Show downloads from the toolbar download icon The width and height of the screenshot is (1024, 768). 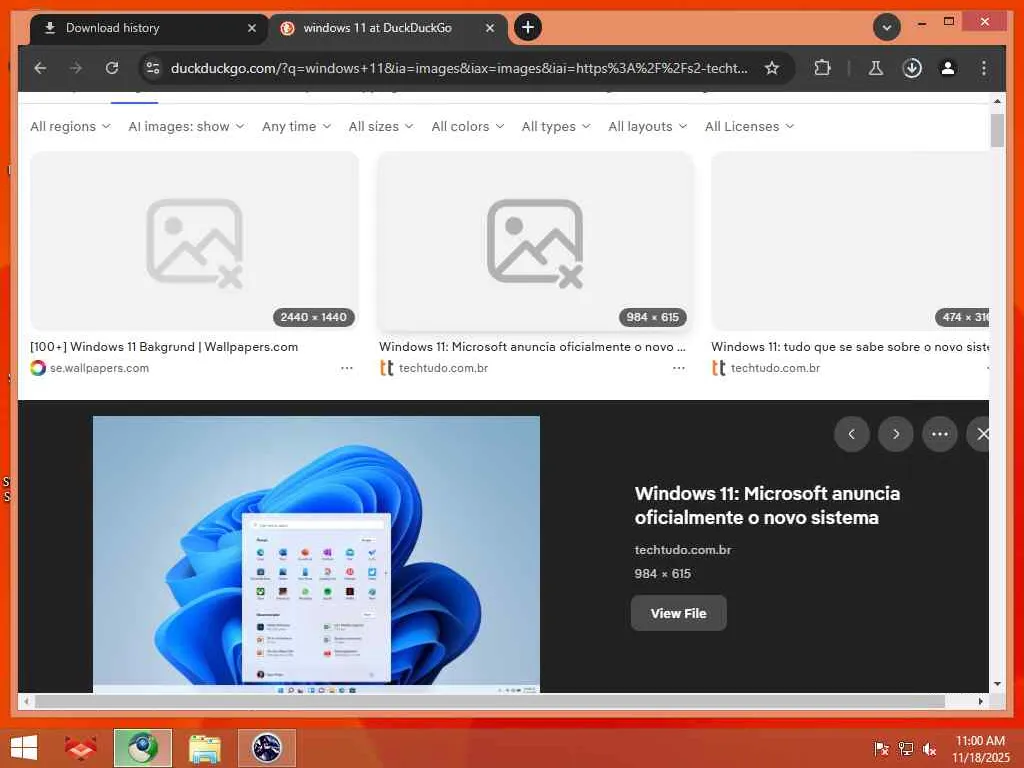click(x=912, y=68)
